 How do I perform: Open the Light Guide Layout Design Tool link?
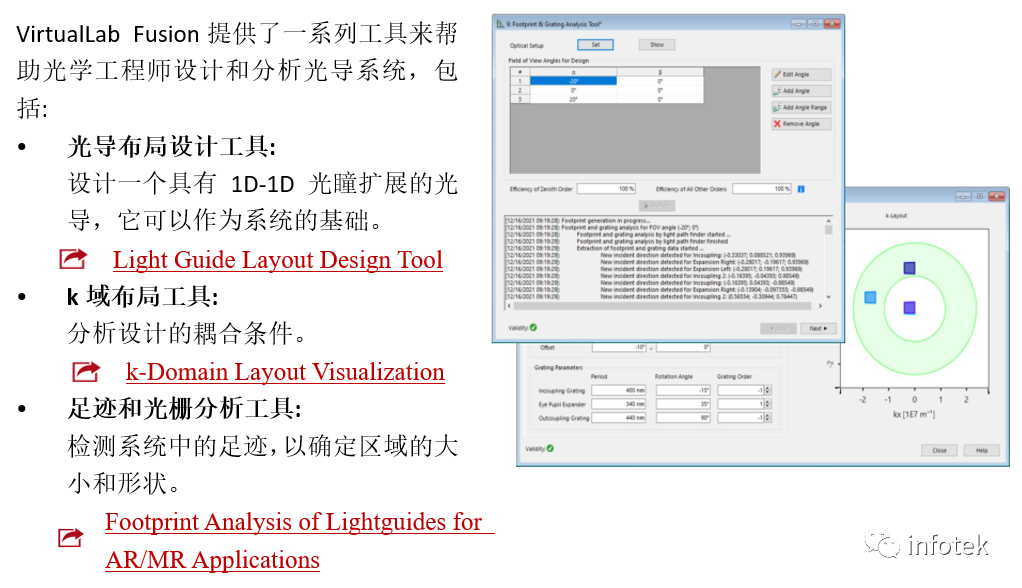tap(278, 260)
